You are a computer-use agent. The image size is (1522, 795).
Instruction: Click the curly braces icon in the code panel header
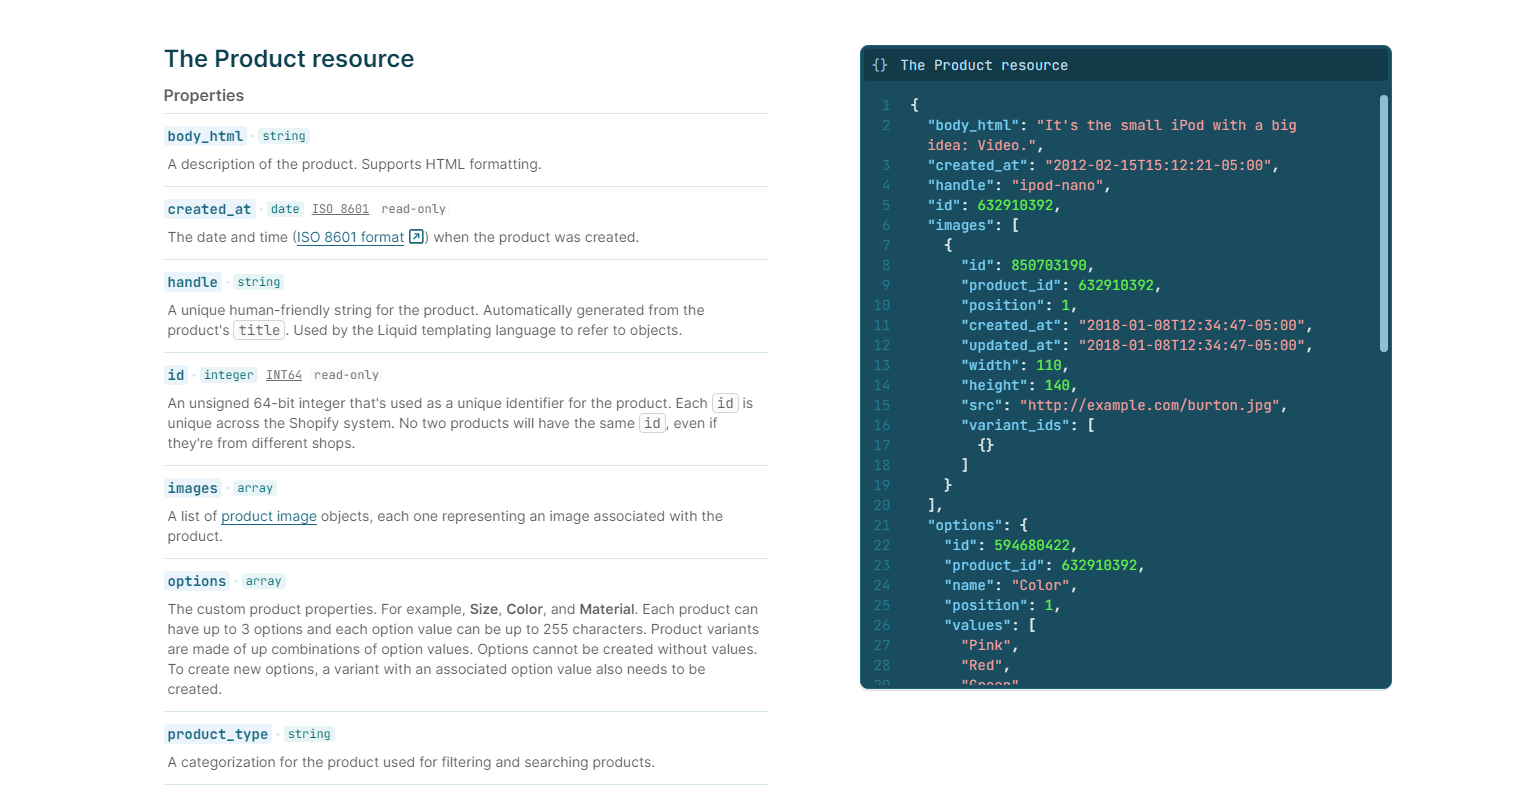tap(879, 64)
